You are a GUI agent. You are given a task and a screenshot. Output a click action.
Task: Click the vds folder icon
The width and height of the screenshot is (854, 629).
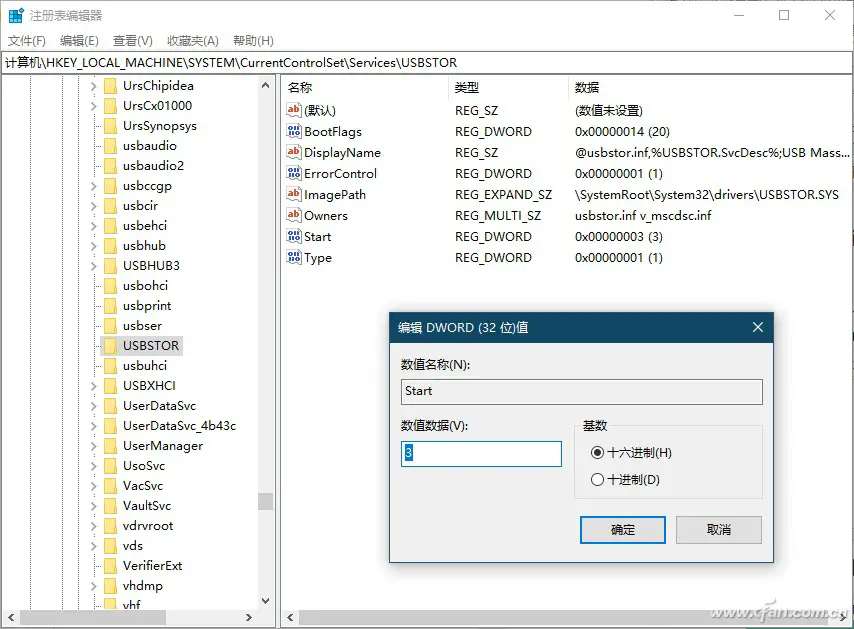tap(110, 546)
